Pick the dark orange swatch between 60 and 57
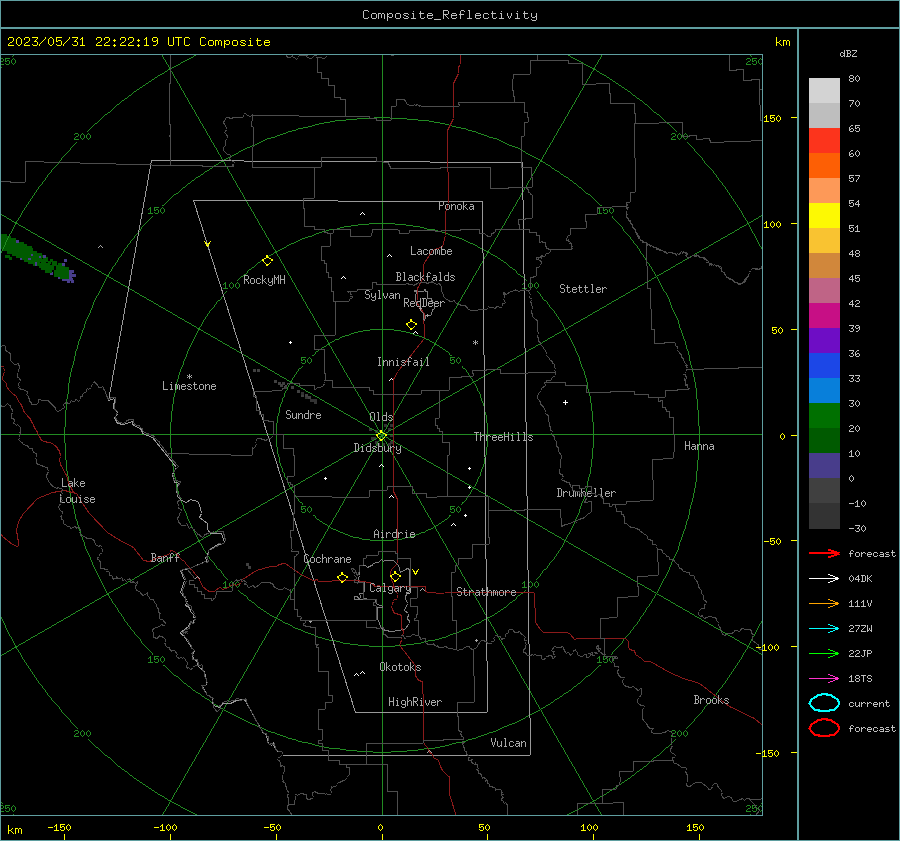 pos(824,165)
